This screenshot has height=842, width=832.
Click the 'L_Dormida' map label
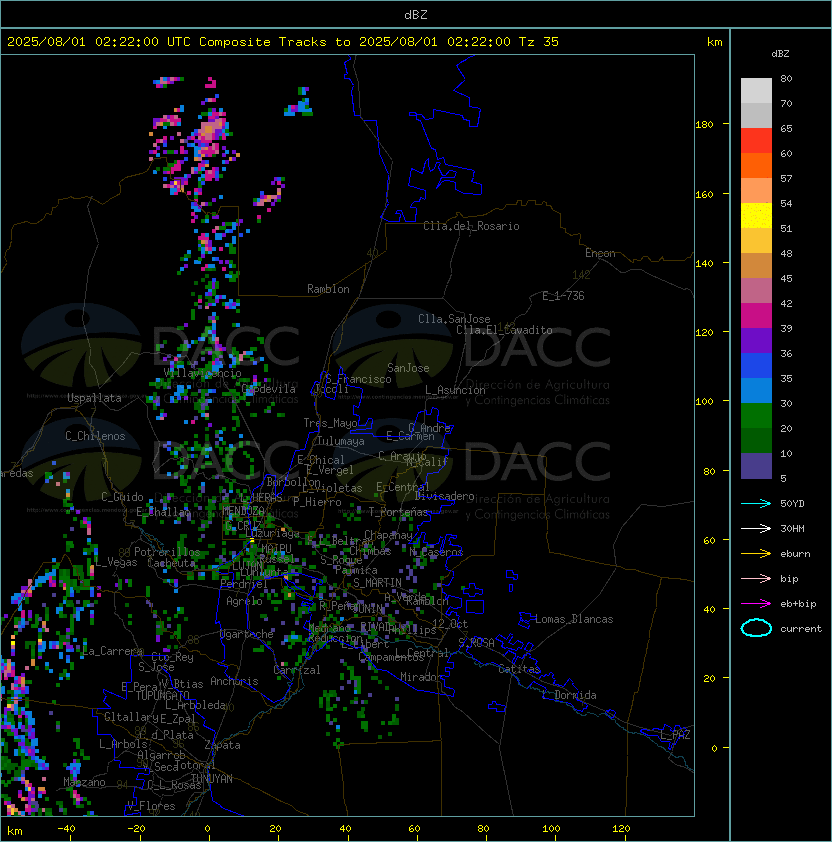(x=569, y=695)
